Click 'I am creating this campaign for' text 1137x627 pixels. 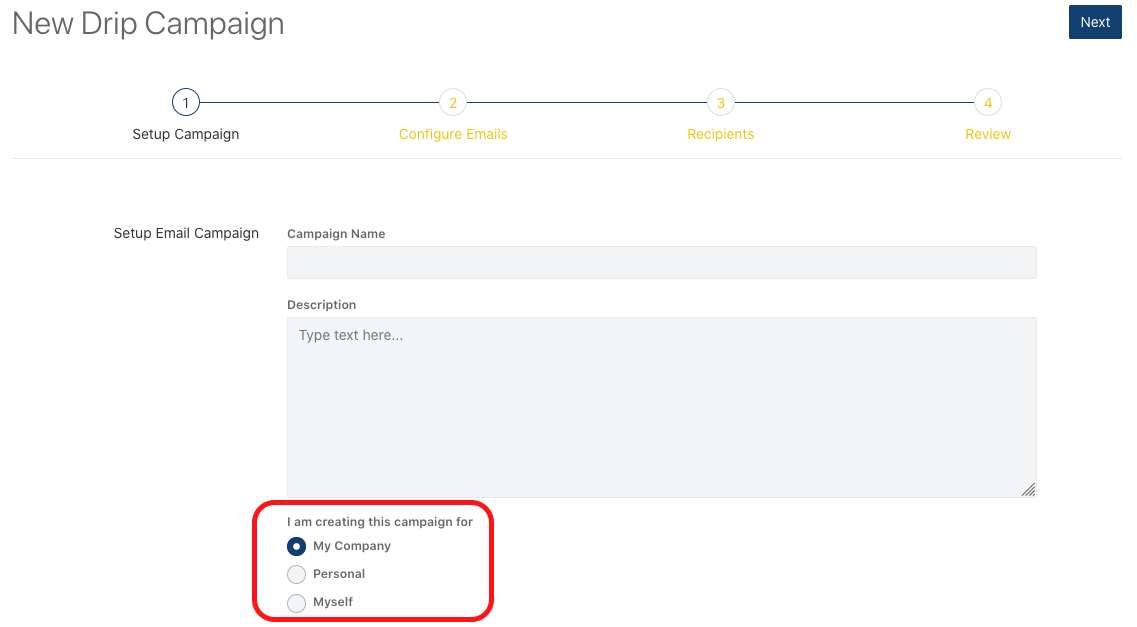tap(380, 522)
